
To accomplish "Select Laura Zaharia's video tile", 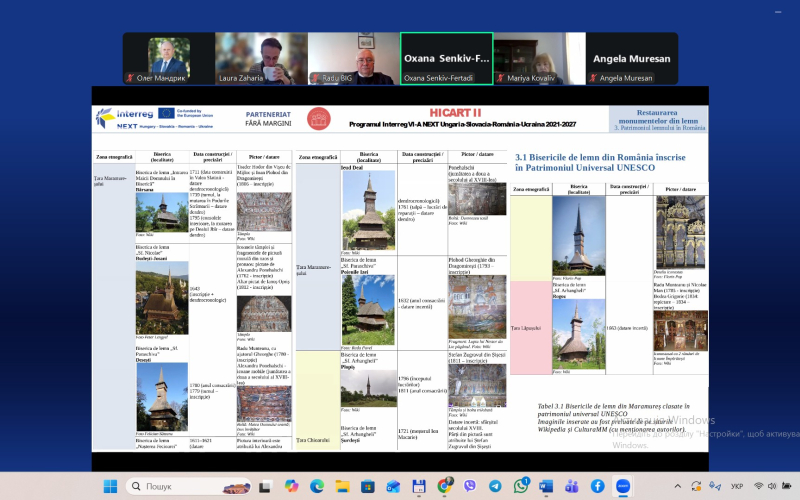I will point(260,58).
